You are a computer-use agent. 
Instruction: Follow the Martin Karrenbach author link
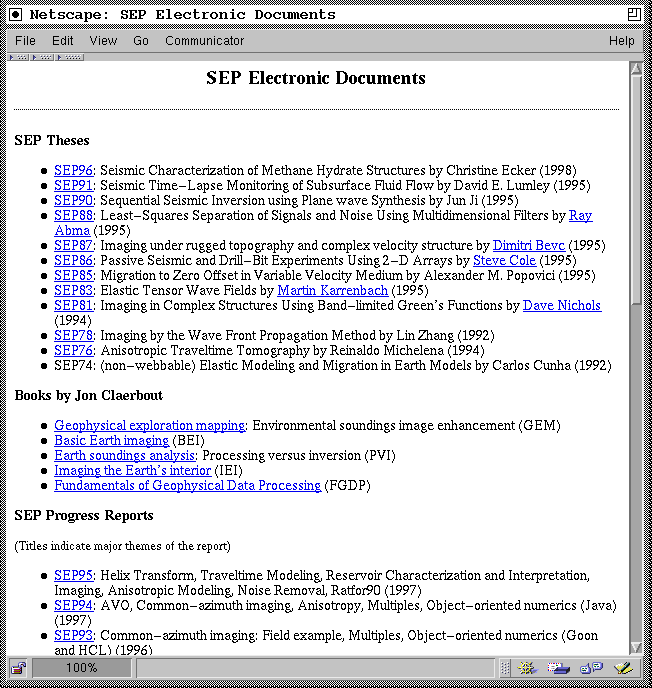coord(332,291)
